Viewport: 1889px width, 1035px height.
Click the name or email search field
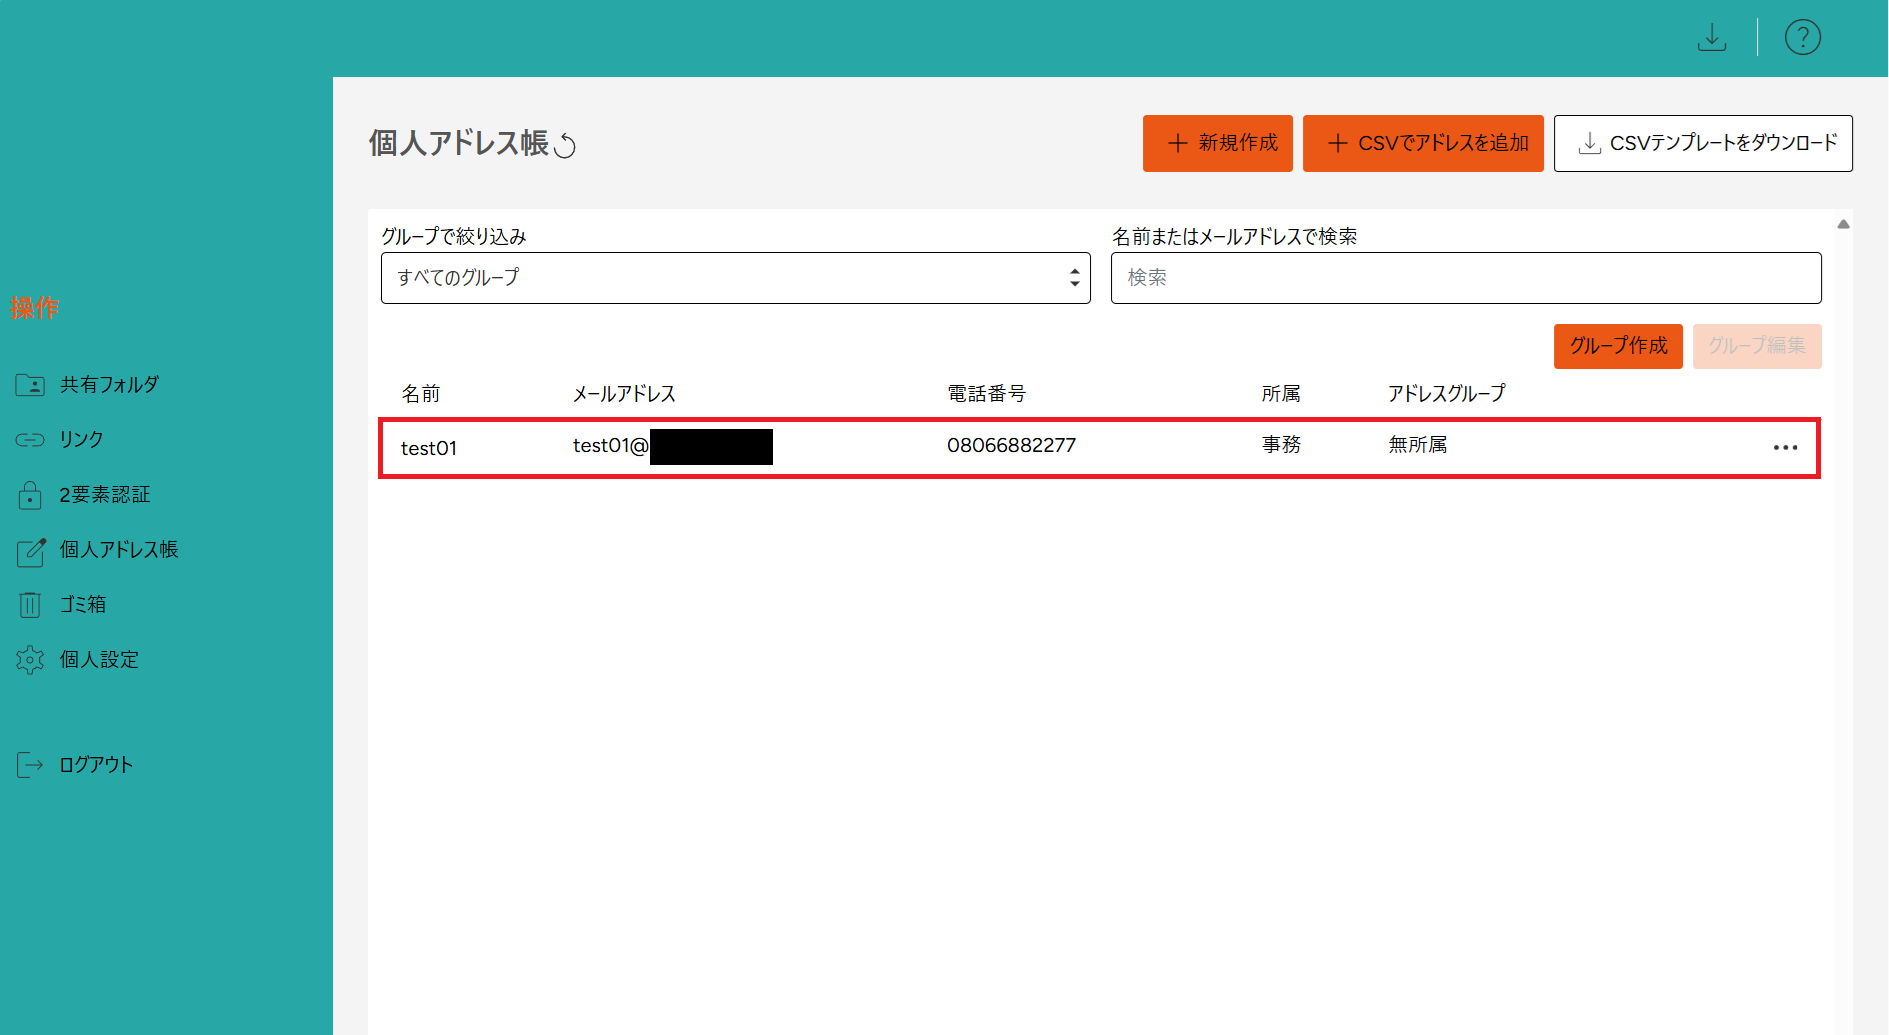pos(1465,278)
